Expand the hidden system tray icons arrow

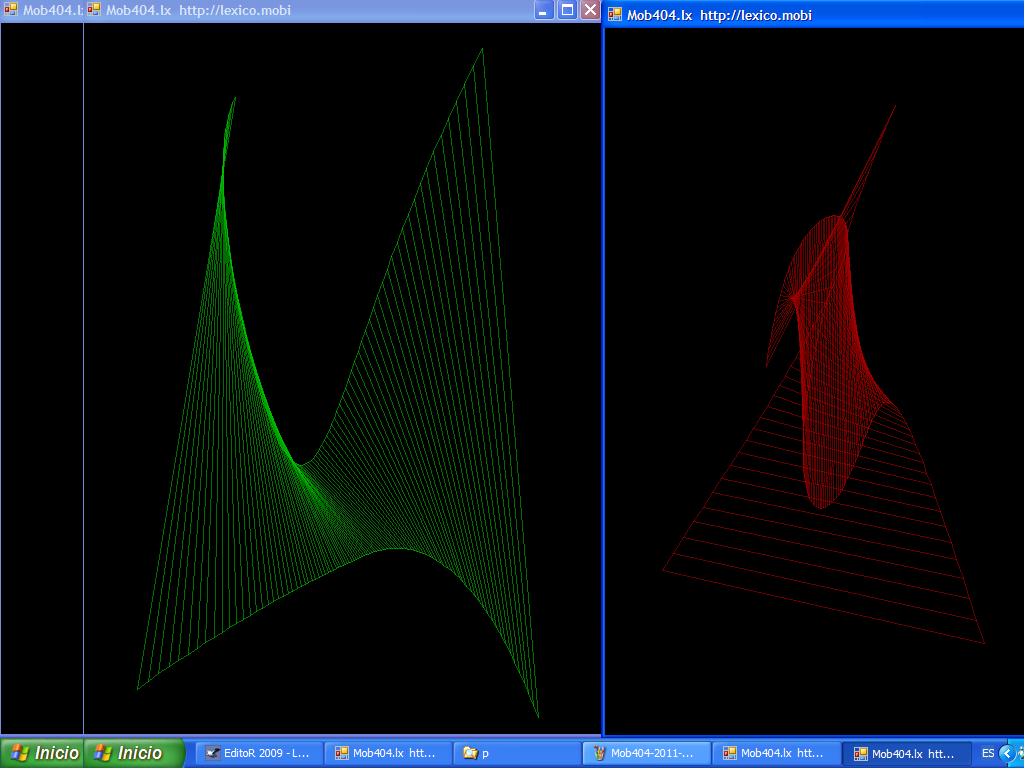[x=1007, y=753]
